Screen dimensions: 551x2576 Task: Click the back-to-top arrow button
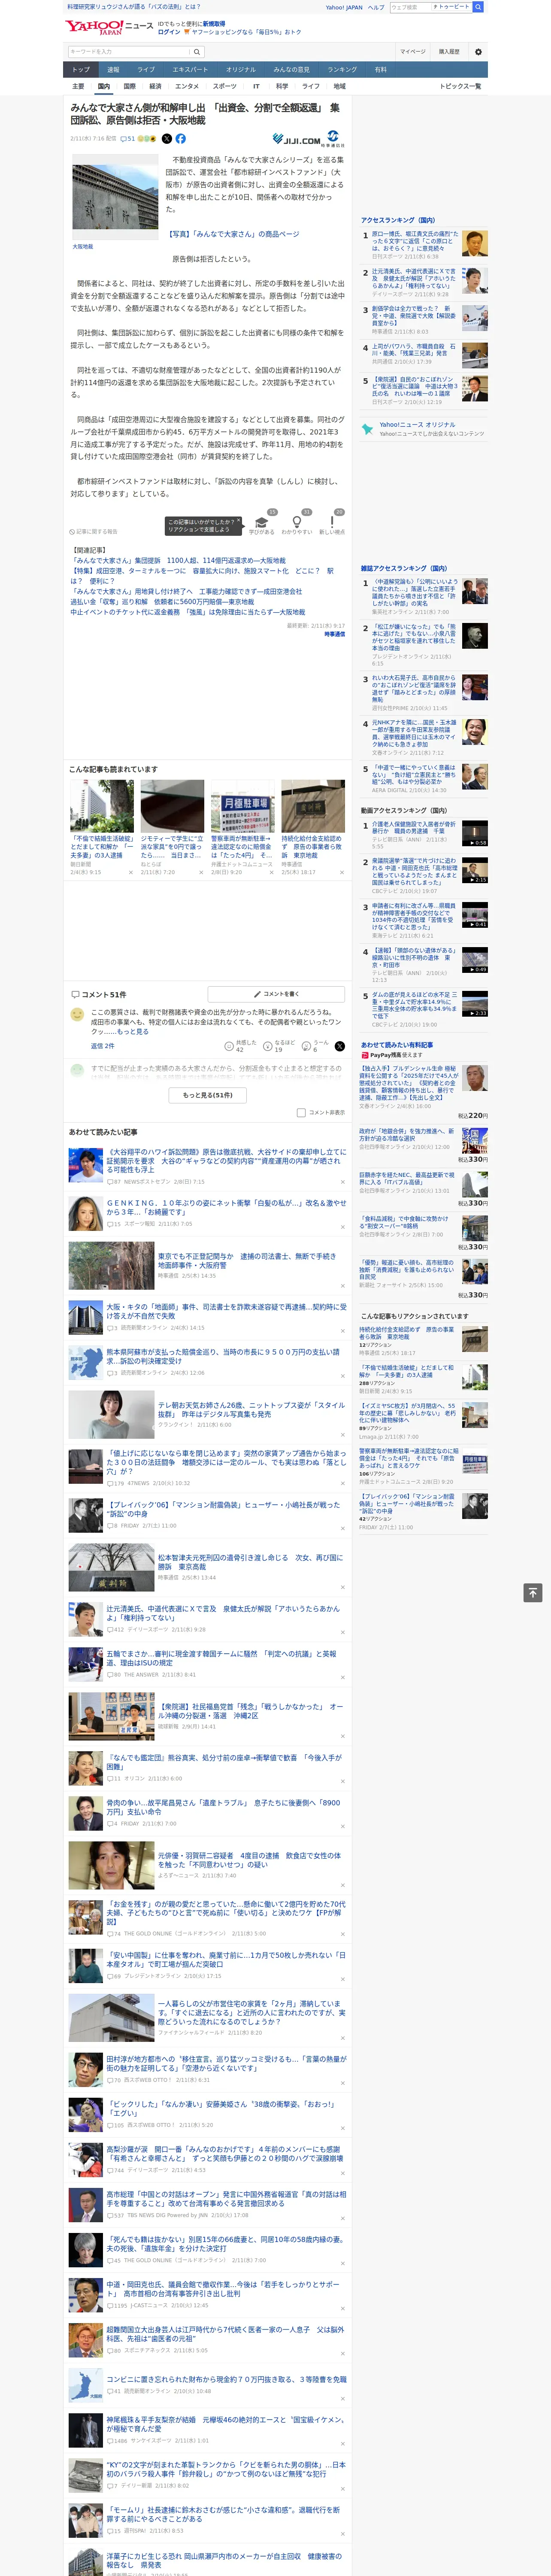(x=533, y=1592)
